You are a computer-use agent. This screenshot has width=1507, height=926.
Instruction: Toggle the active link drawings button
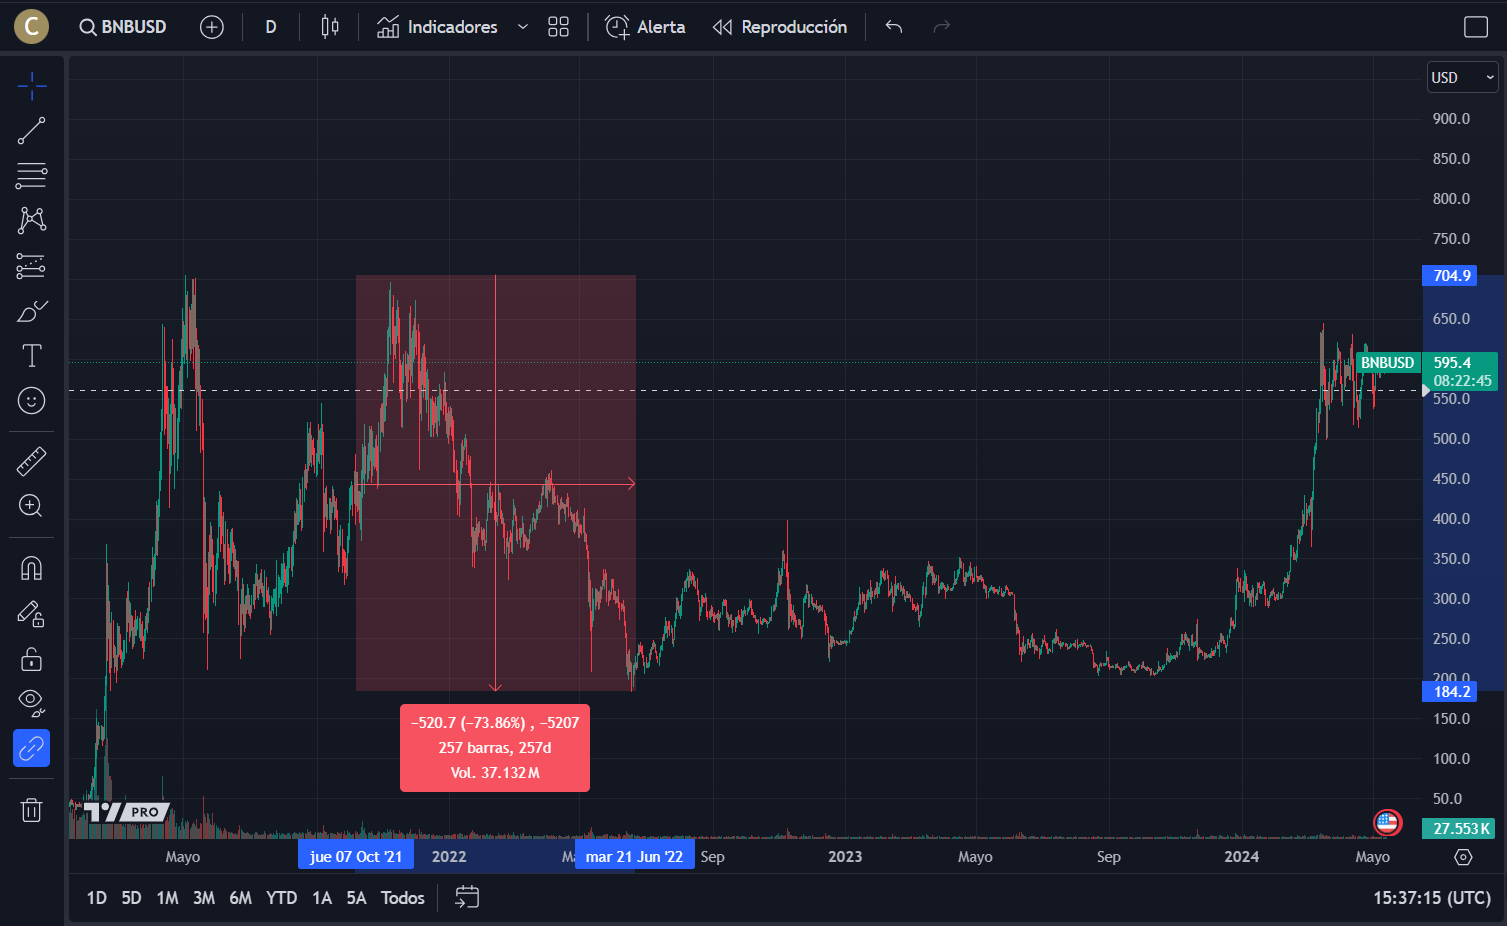[32, 748]
